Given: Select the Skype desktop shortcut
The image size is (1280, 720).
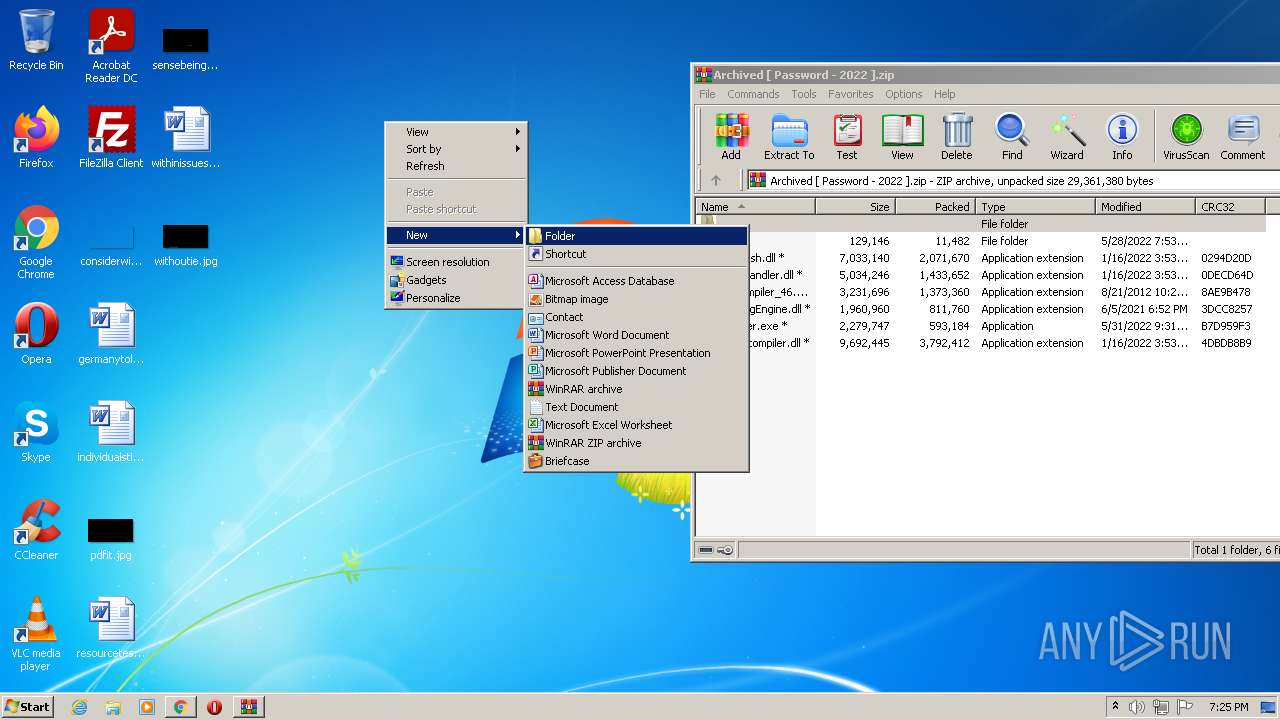Looking at the screenshot, I should point(36,431).
